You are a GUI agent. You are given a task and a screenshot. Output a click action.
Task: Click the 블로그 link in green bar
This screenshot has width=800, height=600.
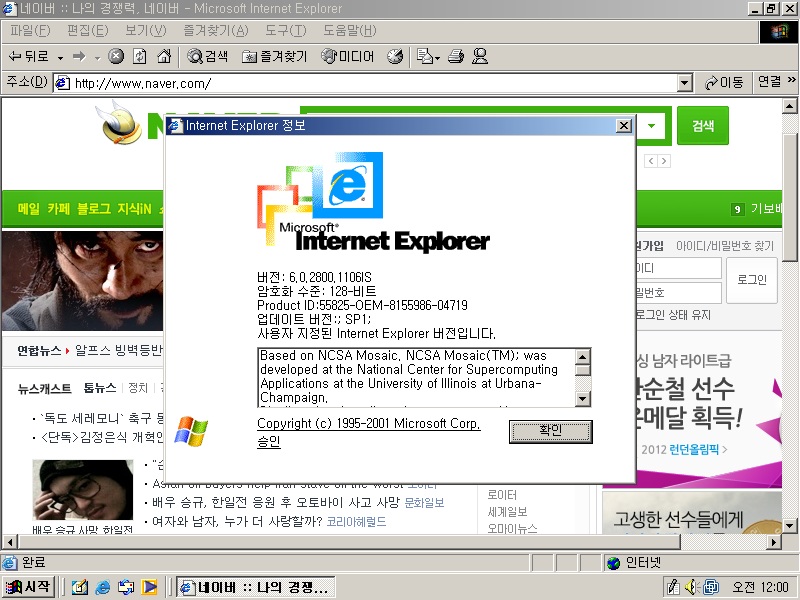[93, 209]
